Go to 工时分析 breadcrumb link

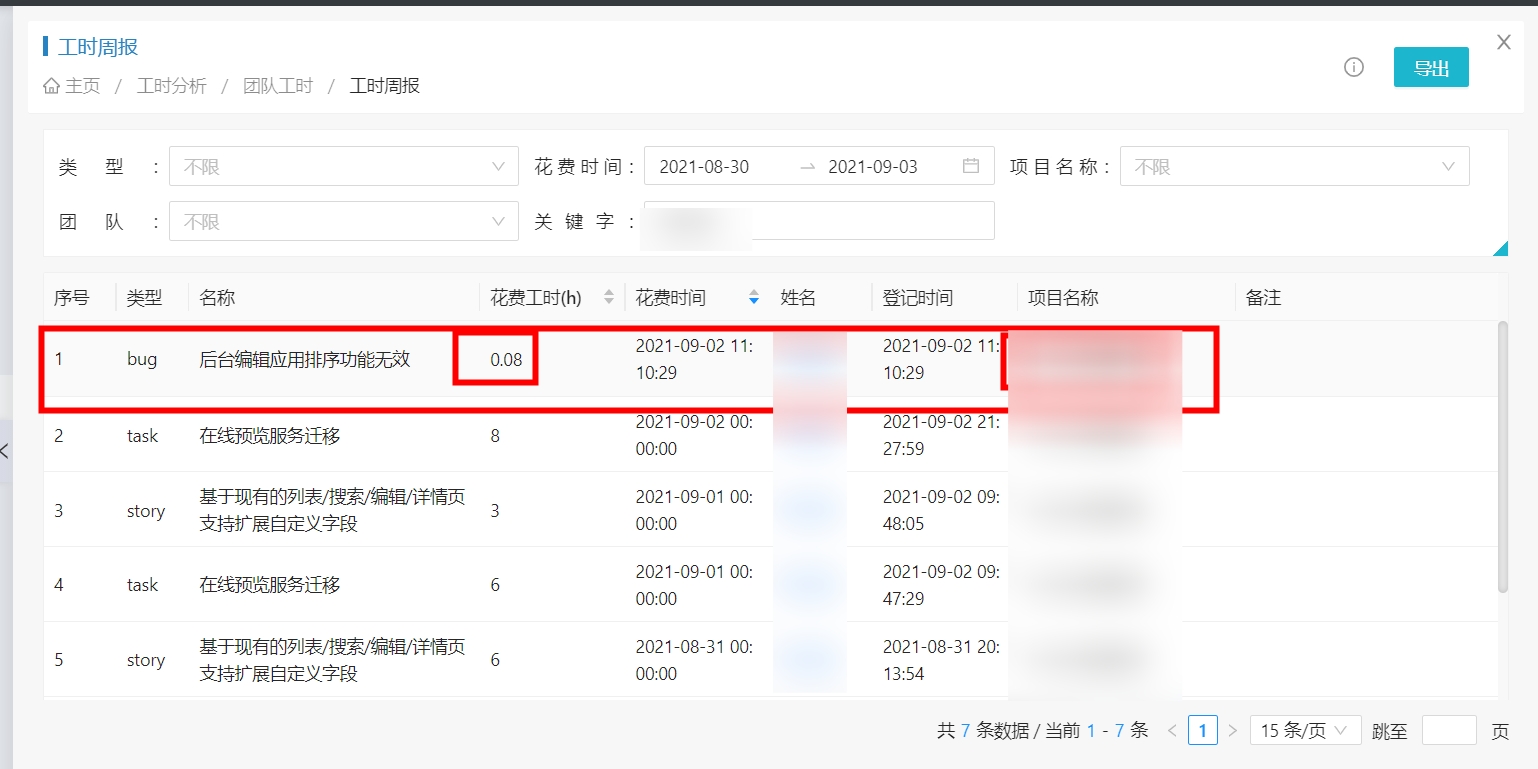coord(172,86)
